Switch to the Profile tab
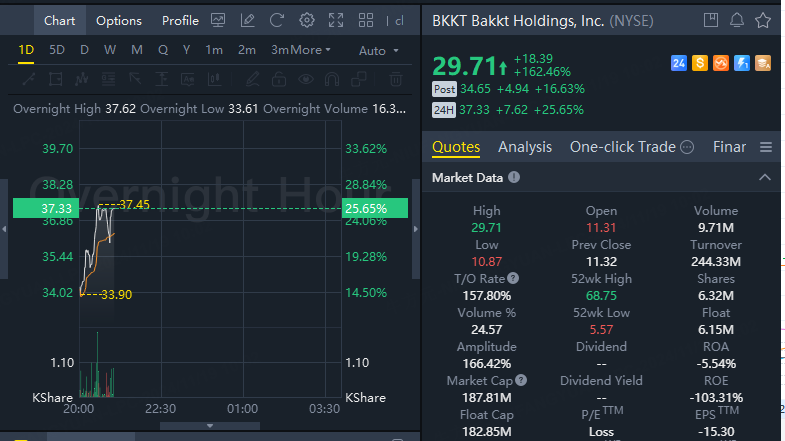Image resolution: width=785 pixels, height=441 pixels. coord(180,21)
